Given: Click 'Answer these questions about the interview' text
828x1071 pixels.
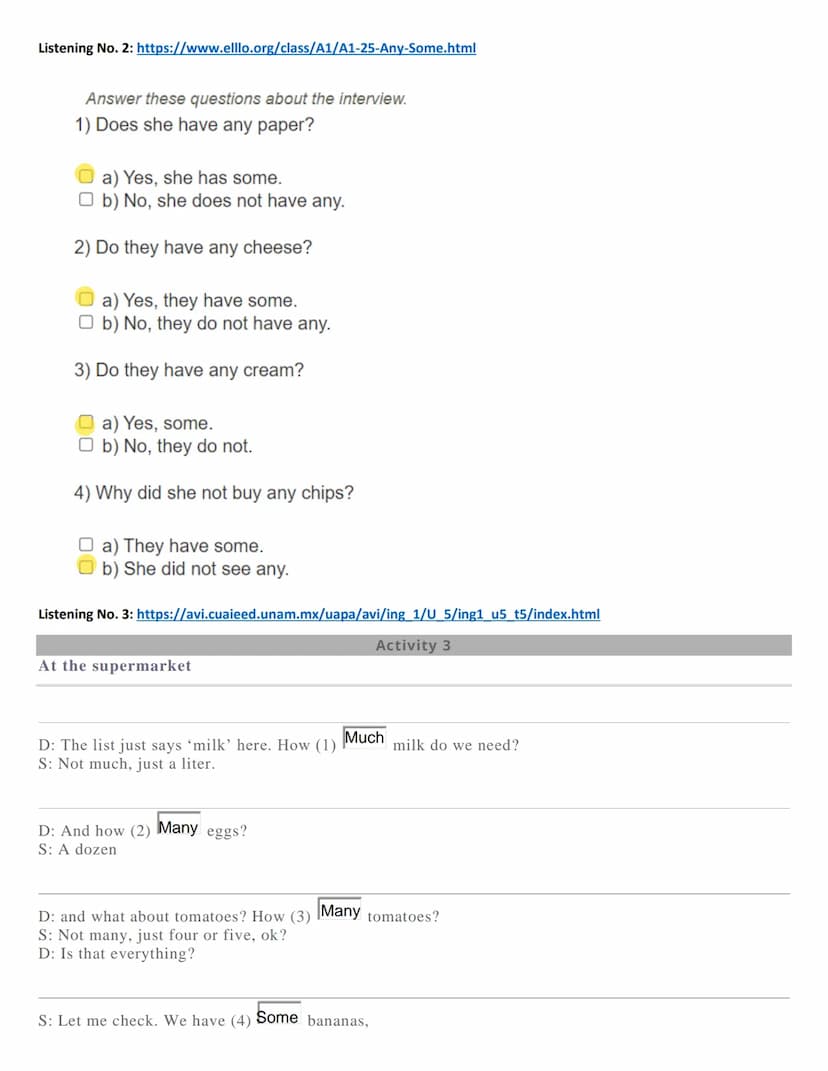Looking at the screenshot, I should pyautogui.click(x=246, y=98).
